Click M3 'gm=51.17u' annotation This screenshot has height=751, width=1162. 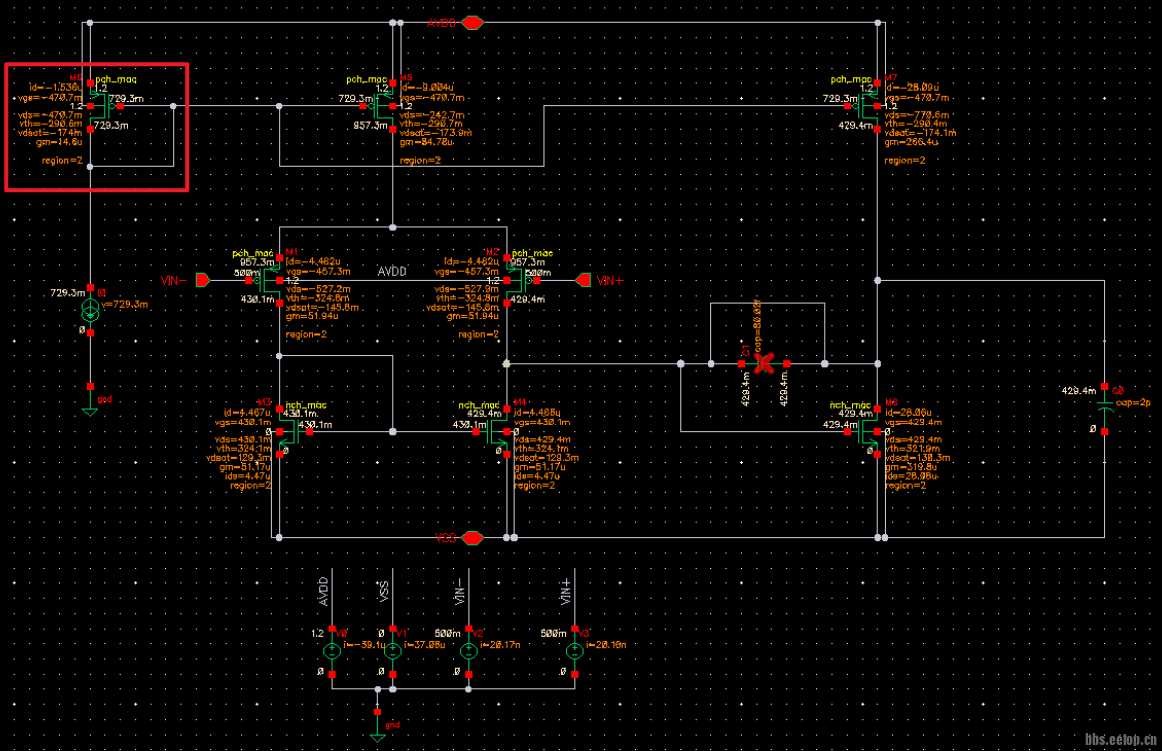pos(245,467)
